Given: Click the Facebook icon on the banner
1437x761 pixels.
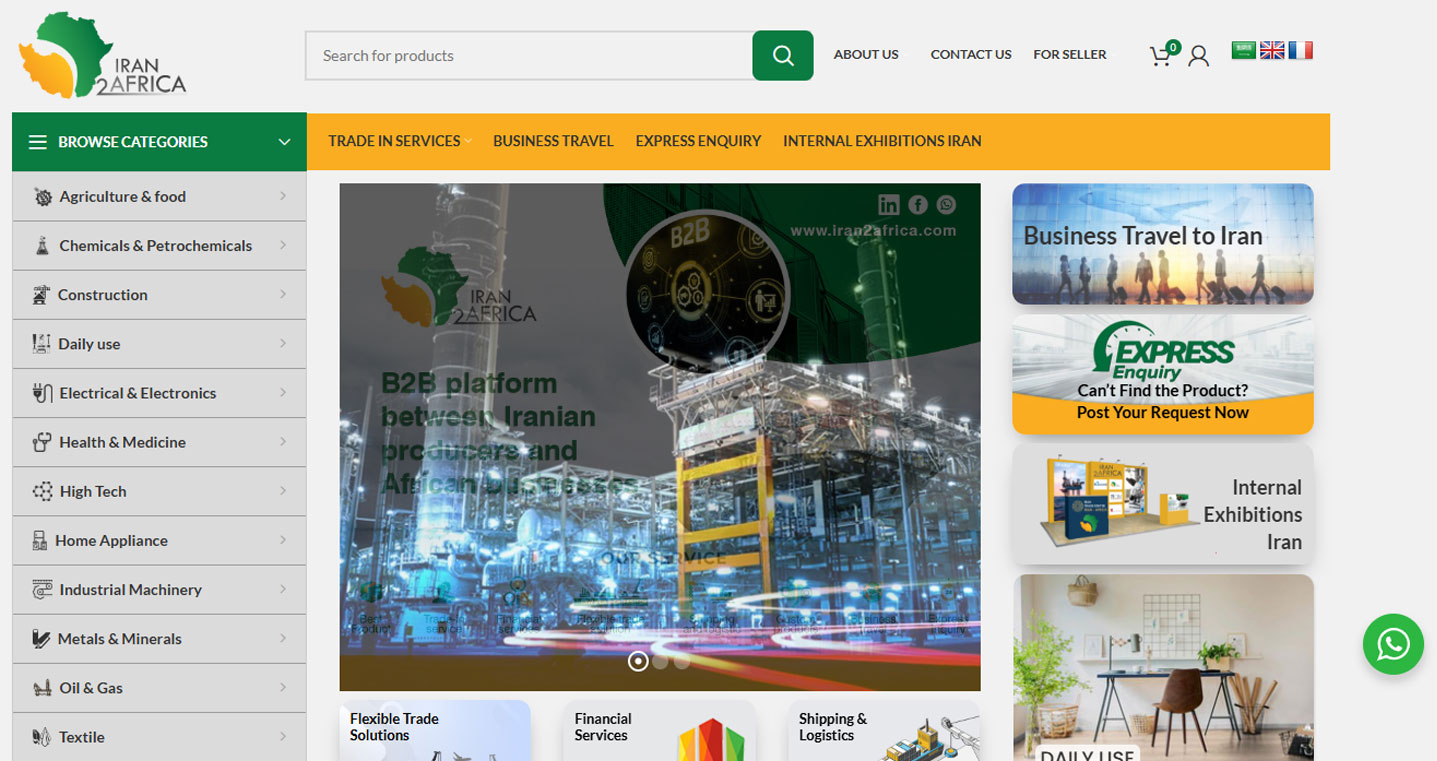Looking at the screenshot, I should (x=918, y=205).
